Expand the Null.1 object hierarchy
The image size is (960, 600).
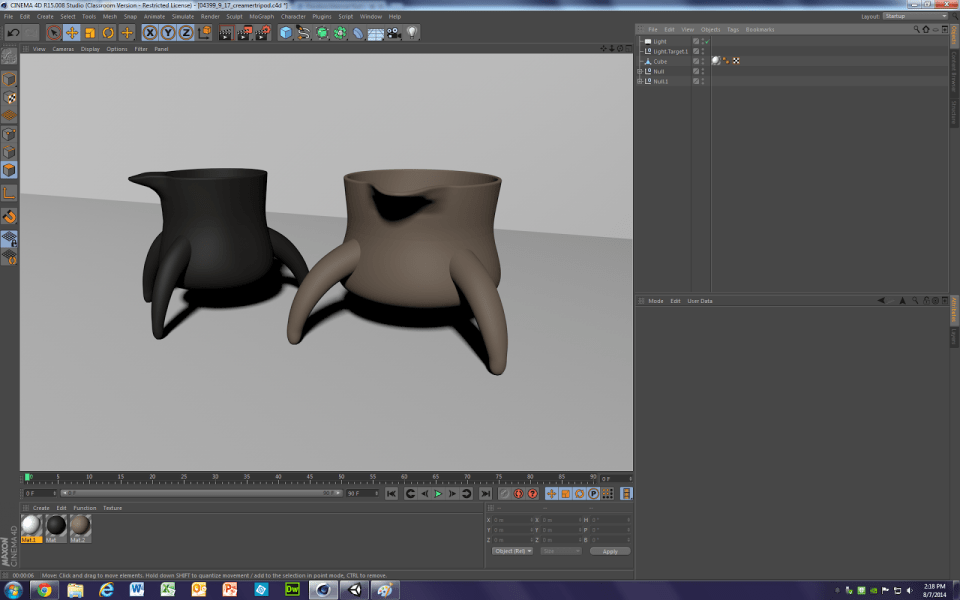(x=640, y=81)
